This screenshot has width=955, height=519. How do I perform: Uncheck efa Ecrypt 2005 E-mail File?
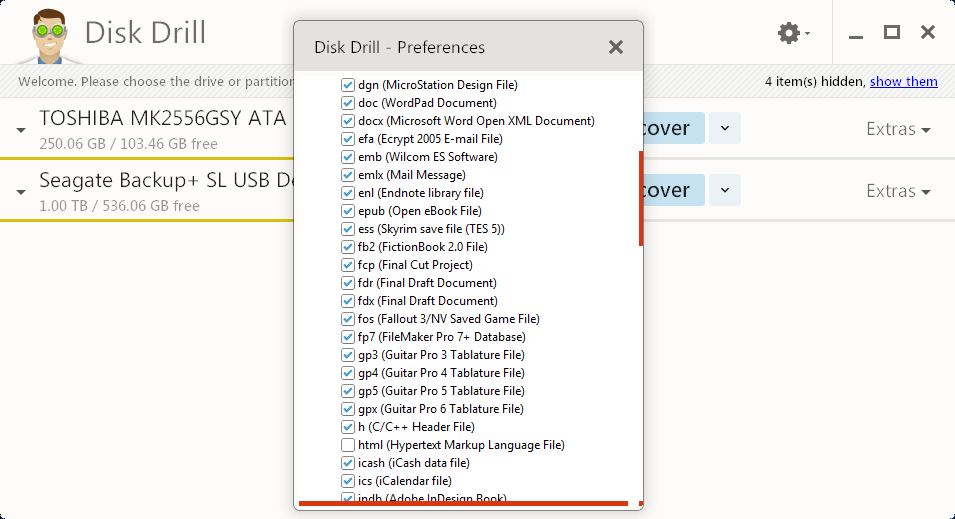point(348,139)
